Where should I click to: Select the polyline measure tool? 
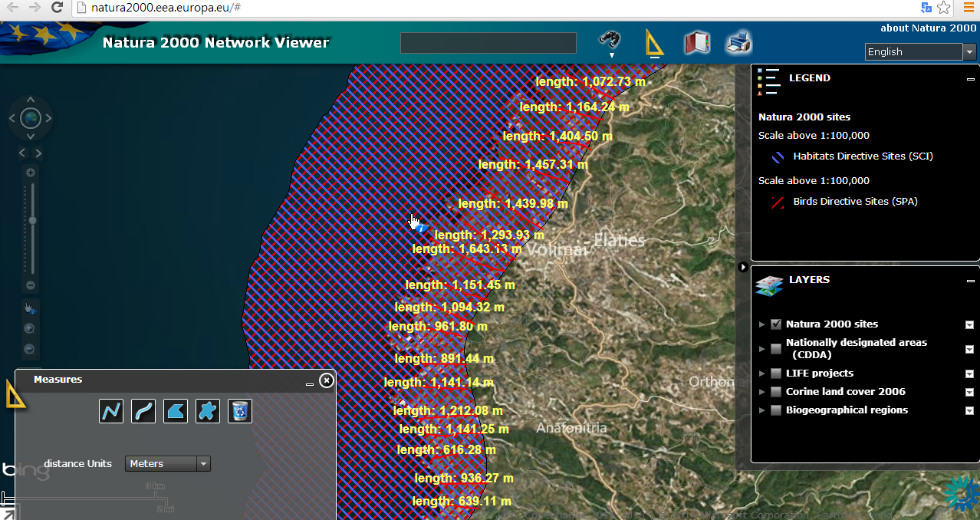[x=111, y=411]
